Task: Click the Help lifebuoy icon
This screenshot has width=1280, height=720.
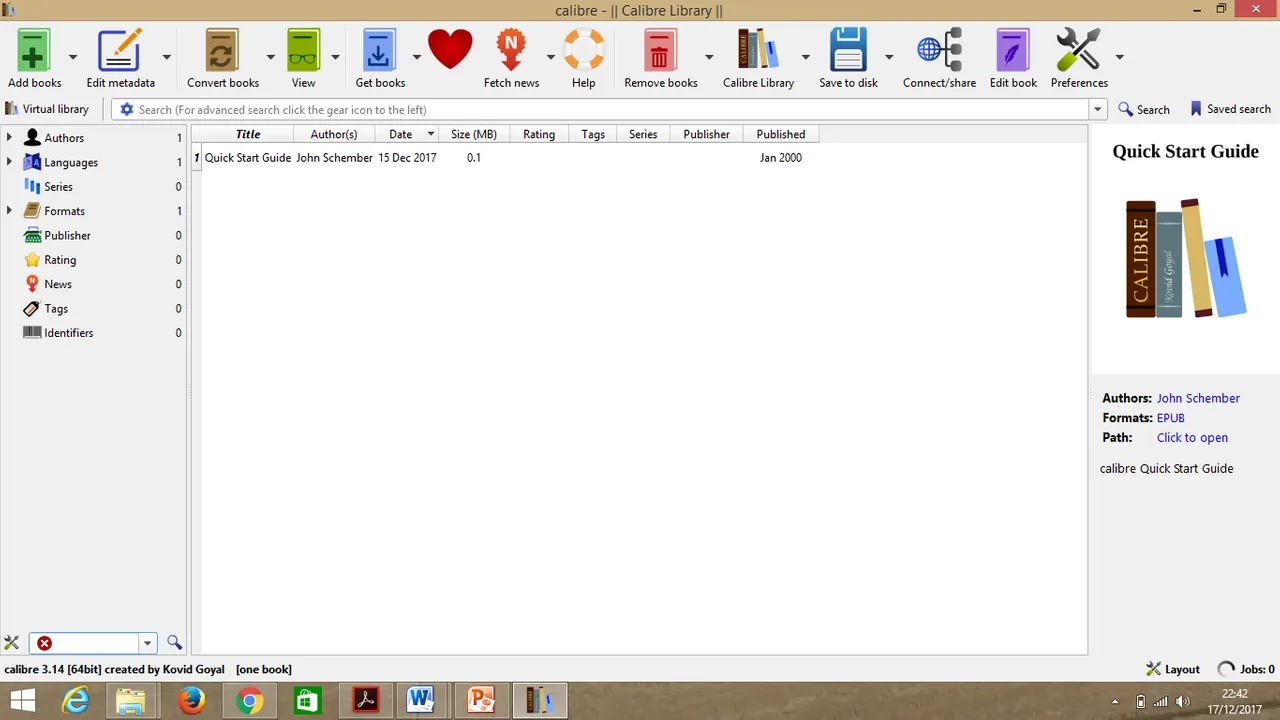Action: click(584, 49)
